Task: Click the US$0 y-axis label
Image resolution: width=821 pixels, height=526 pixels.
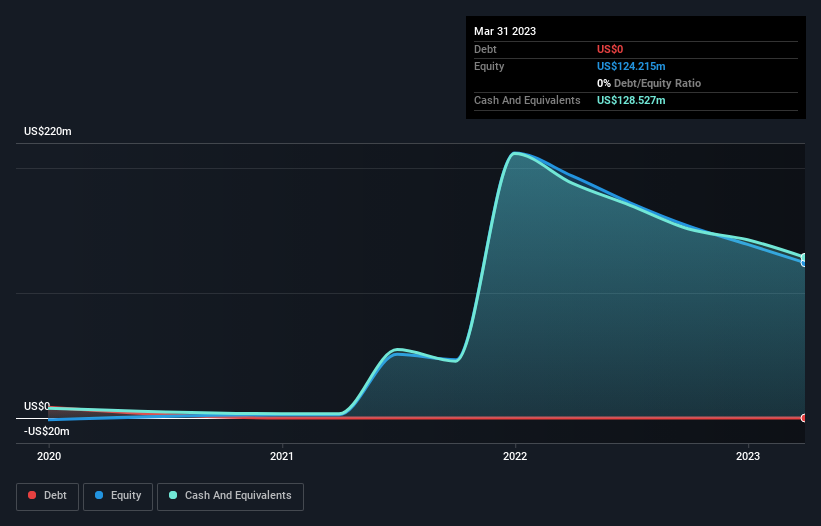Action: pos(37,406)
